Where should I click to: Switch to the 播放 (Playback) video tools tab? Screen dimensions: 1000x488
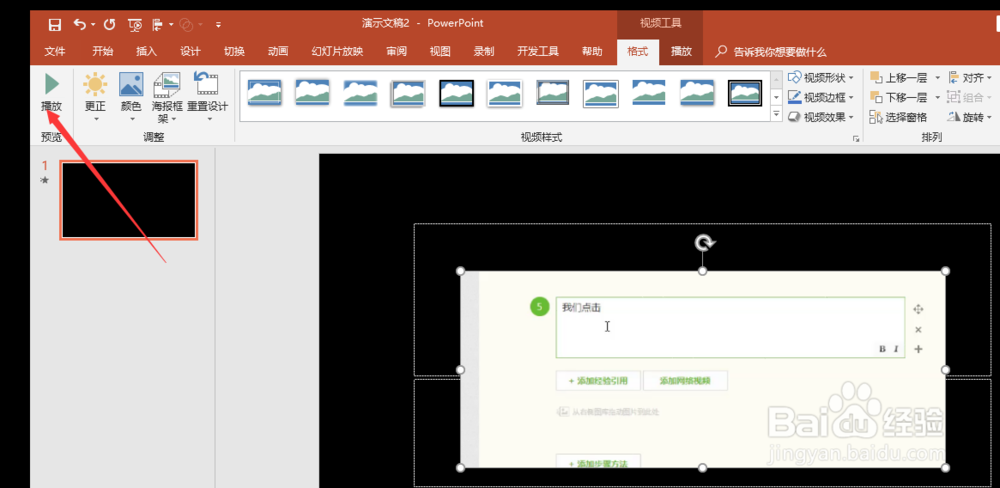point(681,52)
